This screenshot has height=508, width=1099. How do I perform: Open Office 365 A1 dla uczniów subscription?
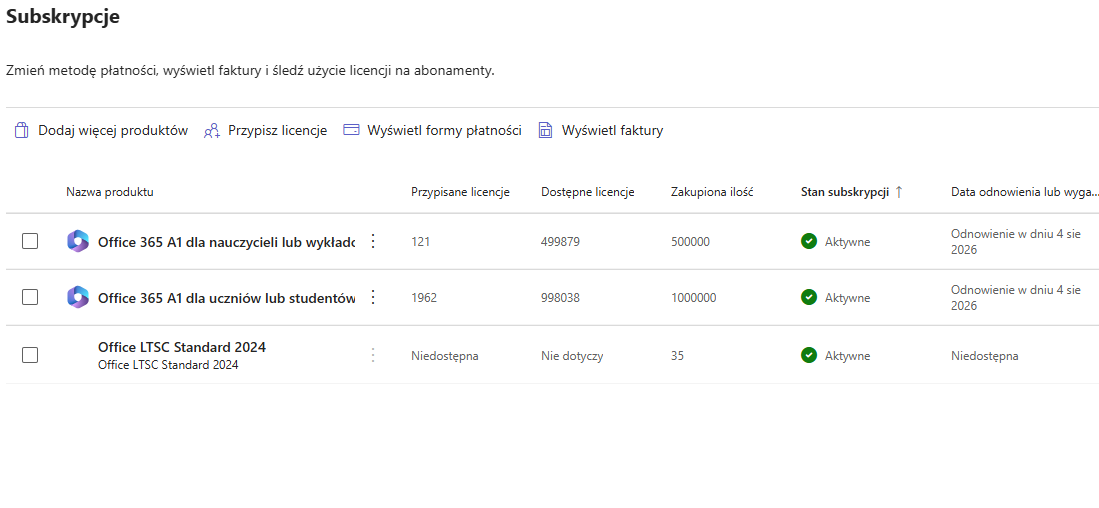[226, 298]
